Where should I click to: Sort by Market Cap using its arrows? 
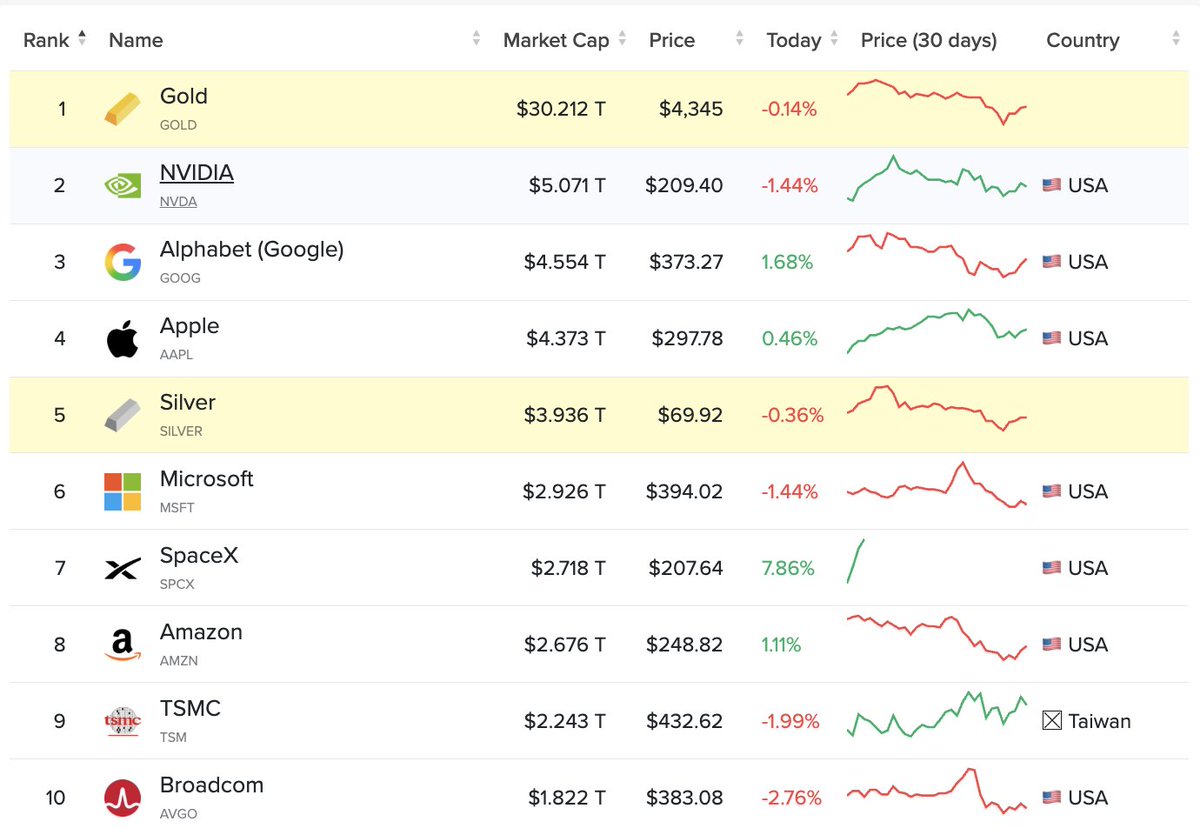pos(622,39)
